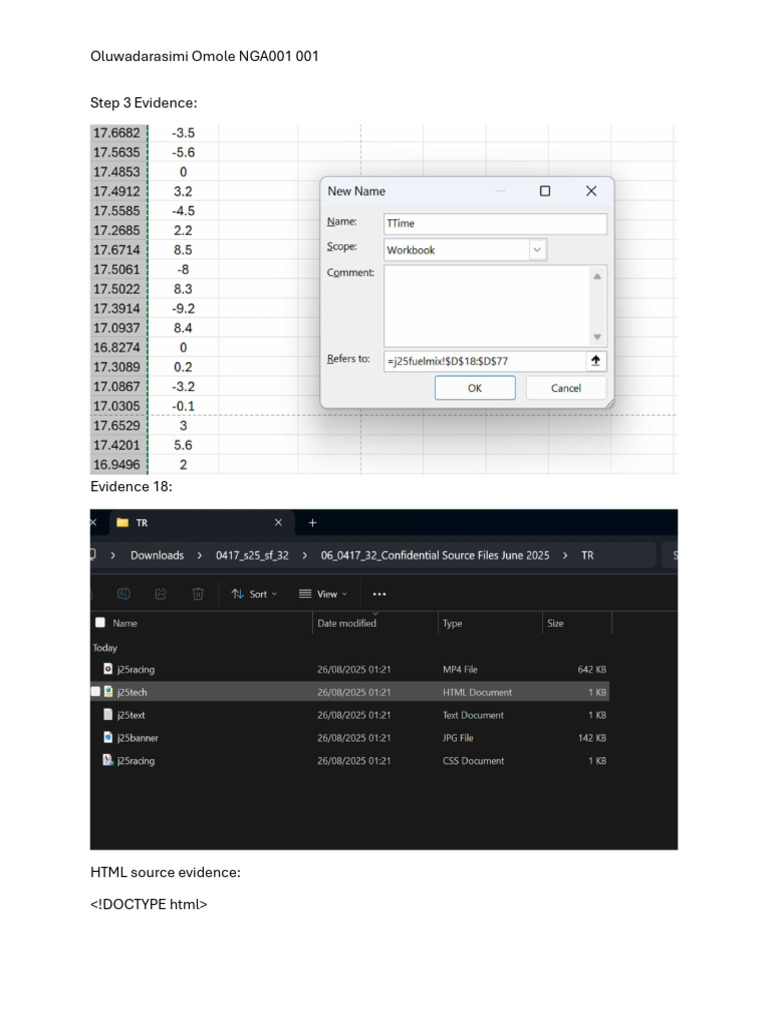This screenshot has width=768, height=1024.
Task: Click the j25text document icon
Action: click(108, 714)
